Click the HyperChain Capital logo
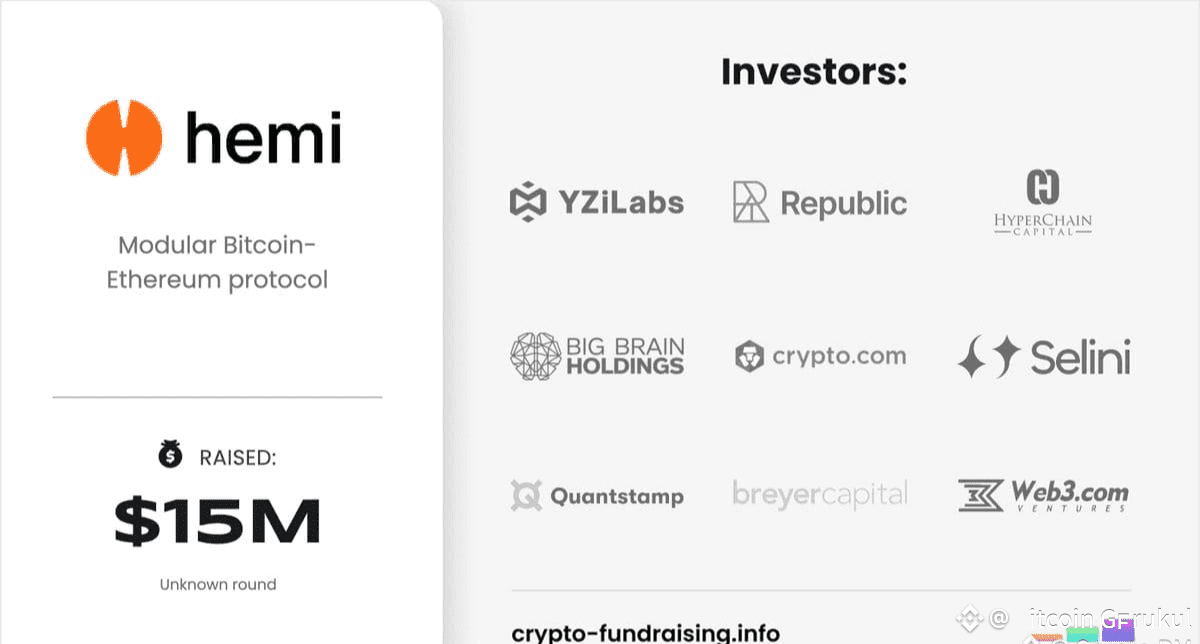 point(1043,204)
